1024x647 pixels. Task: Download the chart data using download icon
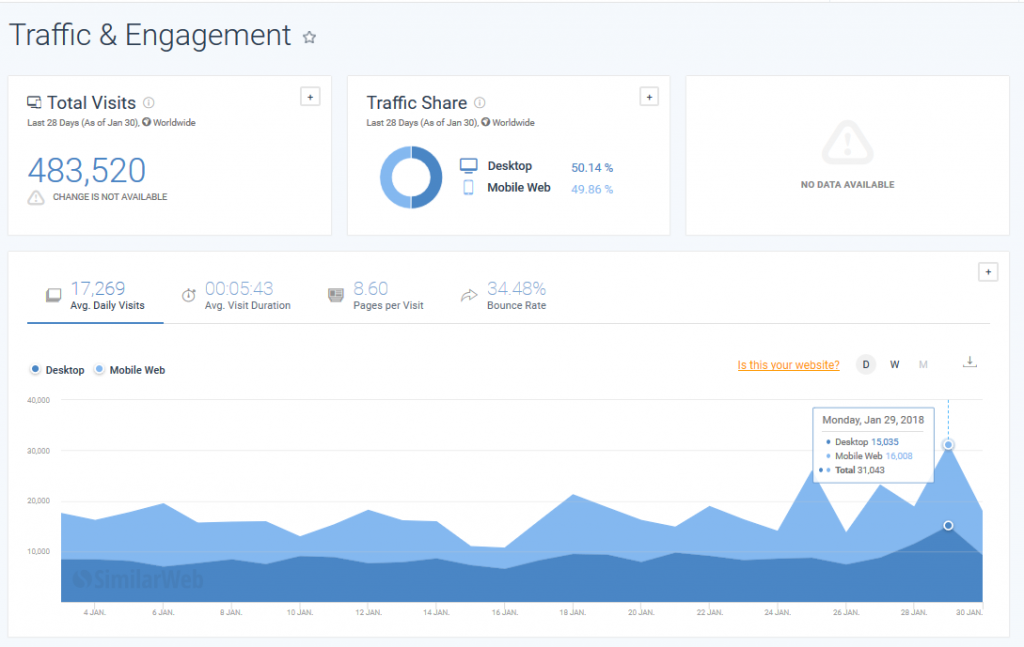[x=968, y=362]
